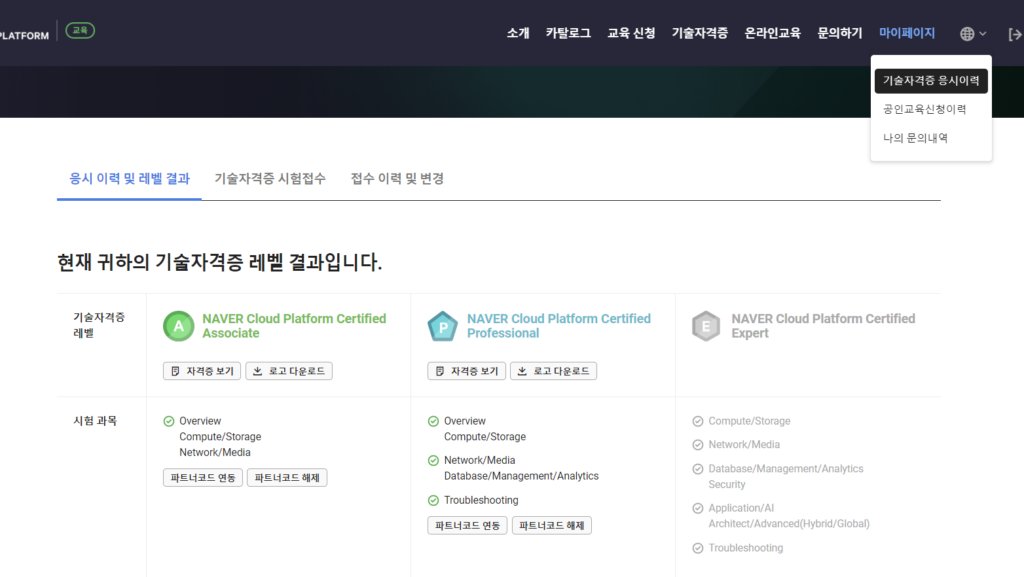Viewport: 1024px width, 577px height.
Task: Click the 시험 과목 row label
Action: [x=95, y=421]
